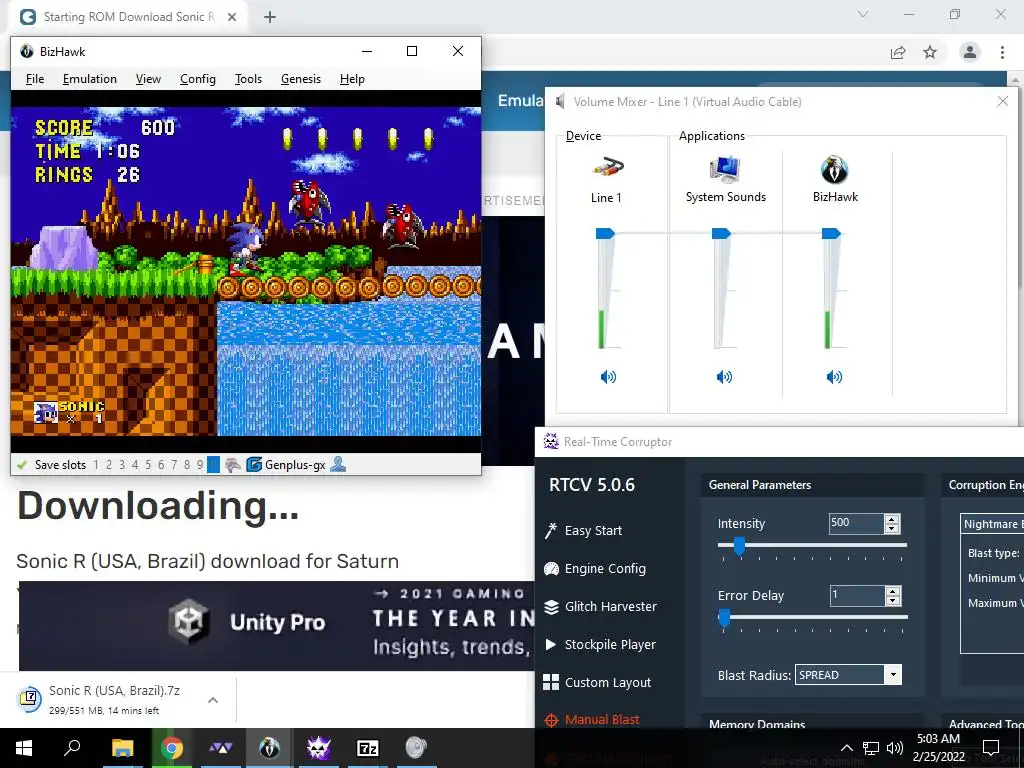Click the Intensity value field

(856, 523)
